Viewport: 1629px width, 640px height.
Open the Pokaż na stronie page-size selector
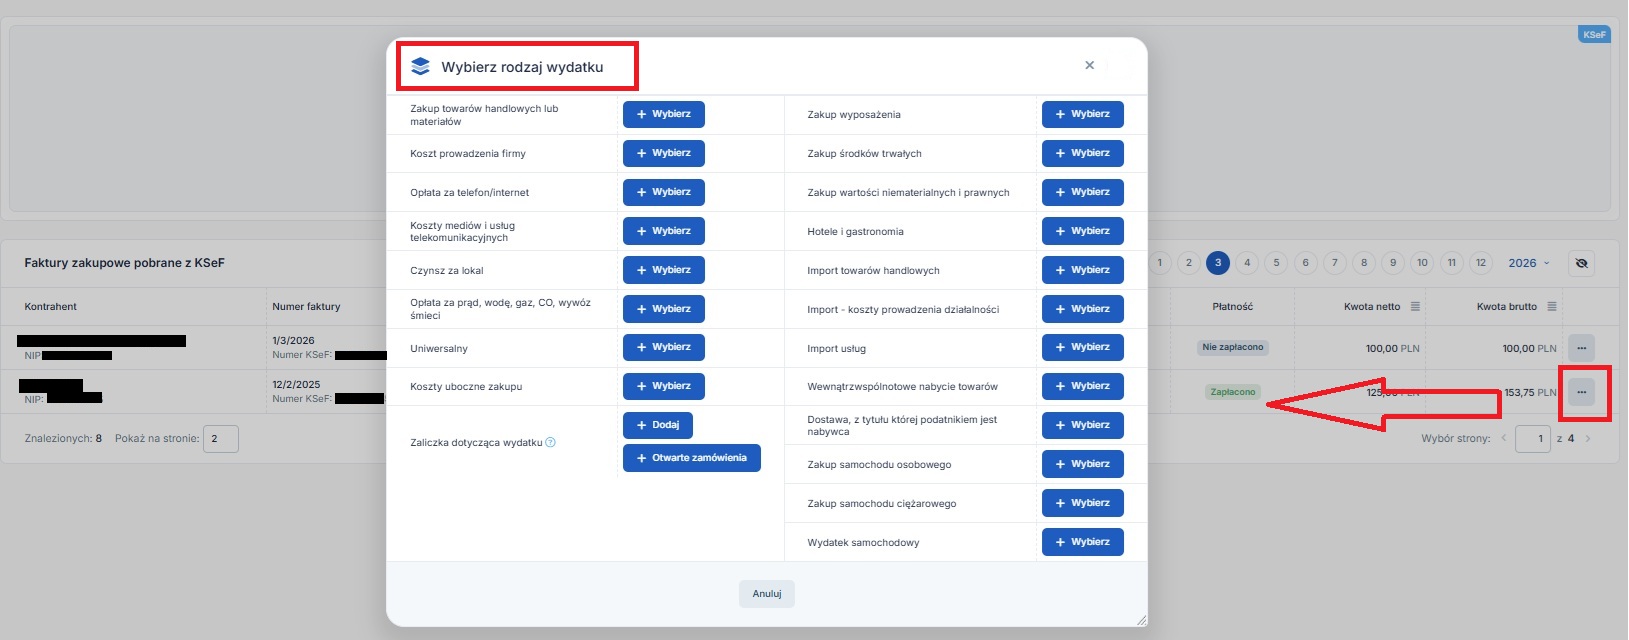(x=220, y=439)
